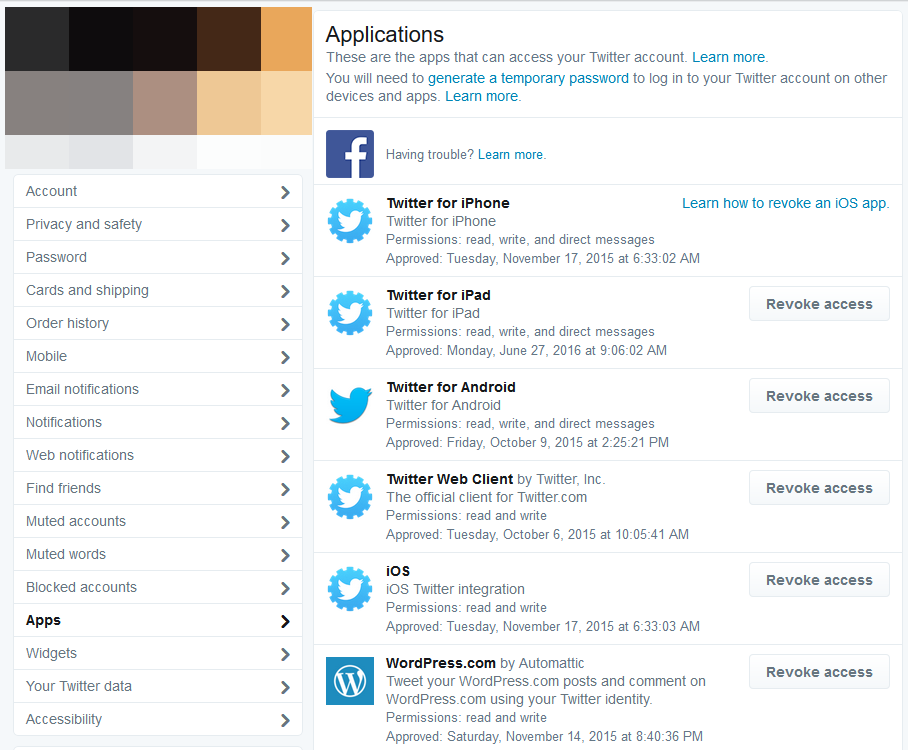
Task: Click the Twitter for Android app title
Action: point(451,387)
